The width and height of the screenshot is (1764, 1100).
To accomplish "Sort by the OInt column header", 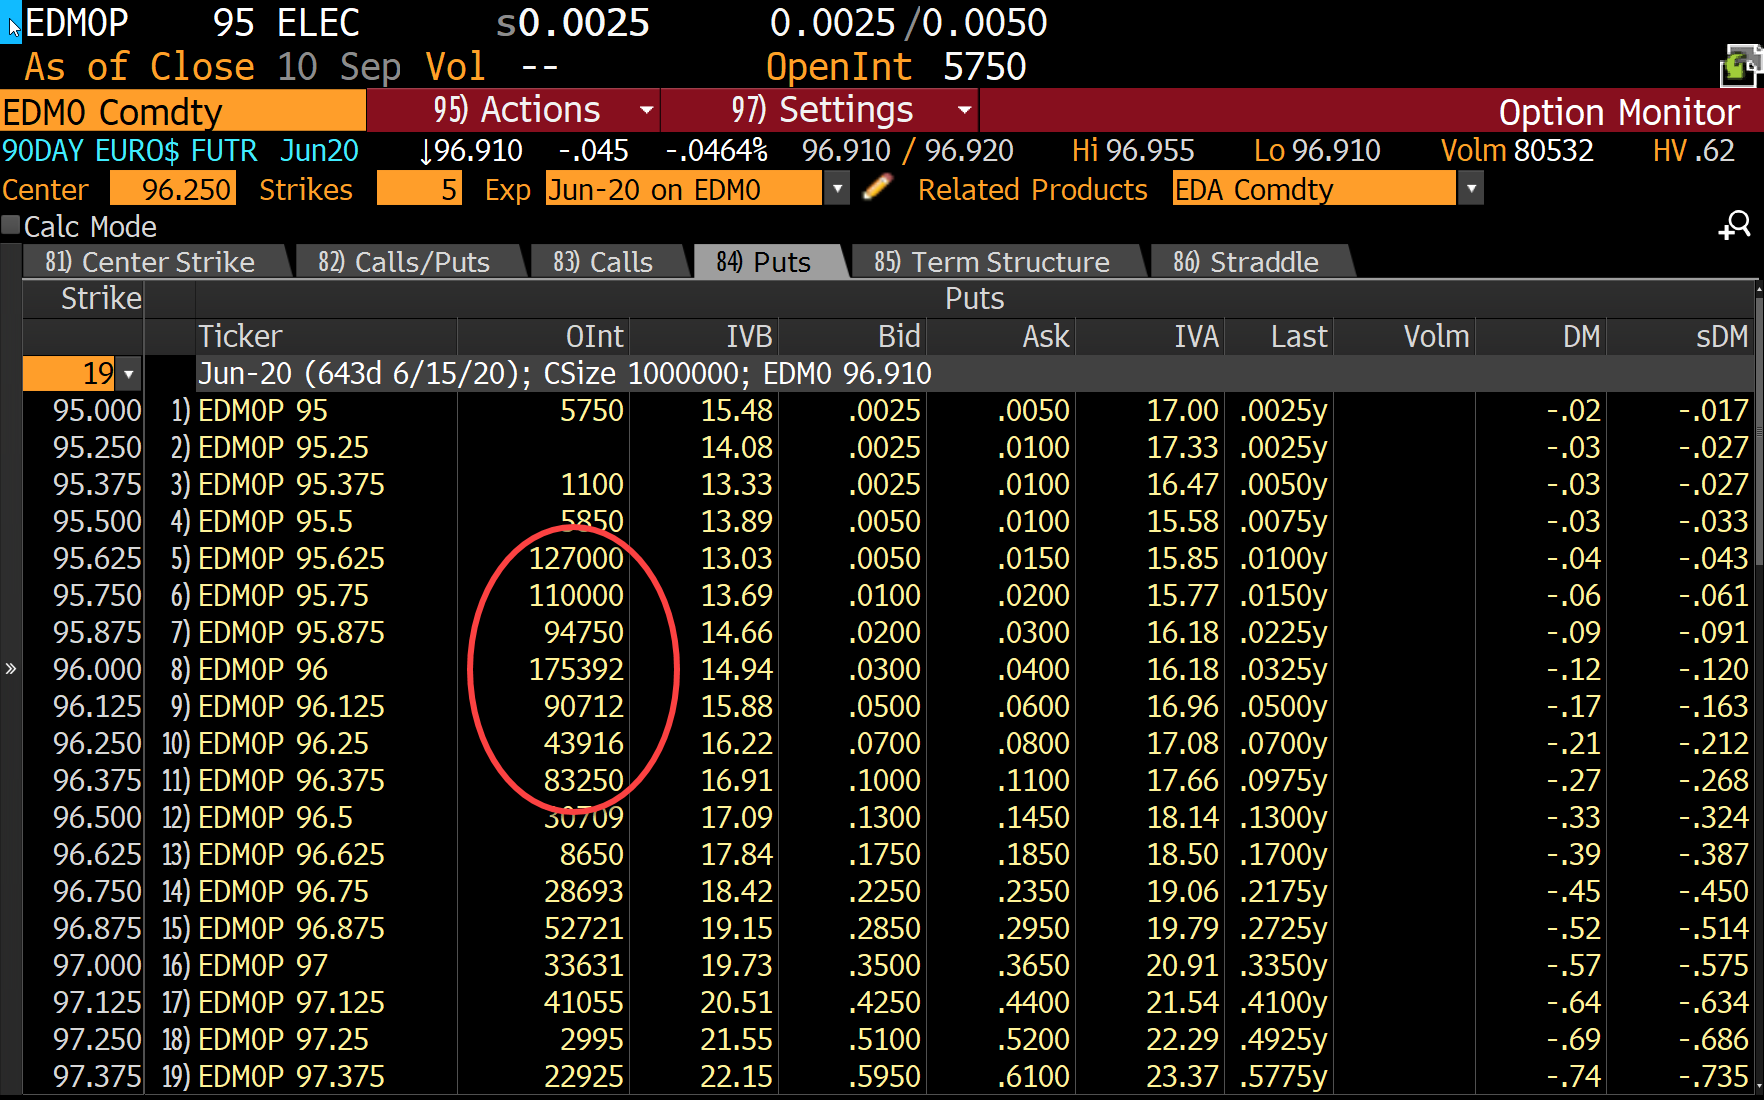I will click(594, 336).
